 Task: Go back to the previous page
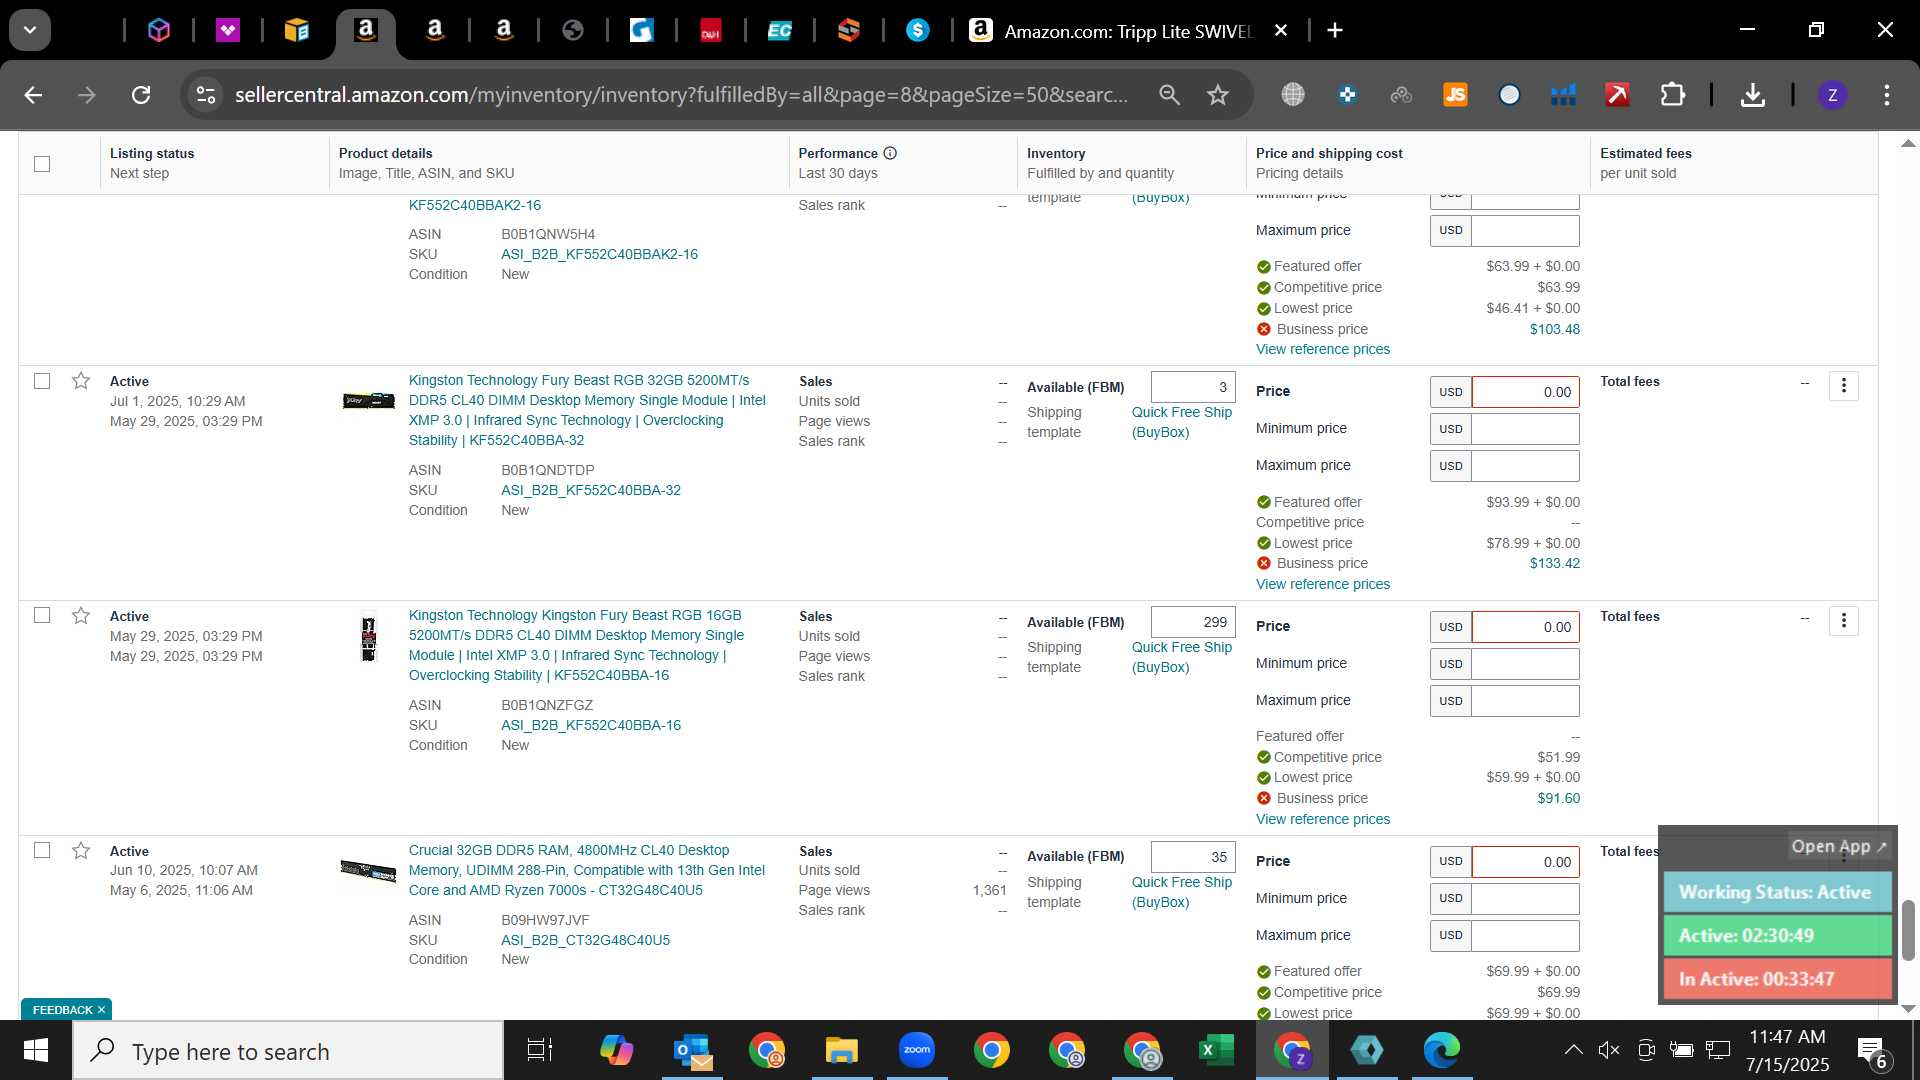coord(33,95)
